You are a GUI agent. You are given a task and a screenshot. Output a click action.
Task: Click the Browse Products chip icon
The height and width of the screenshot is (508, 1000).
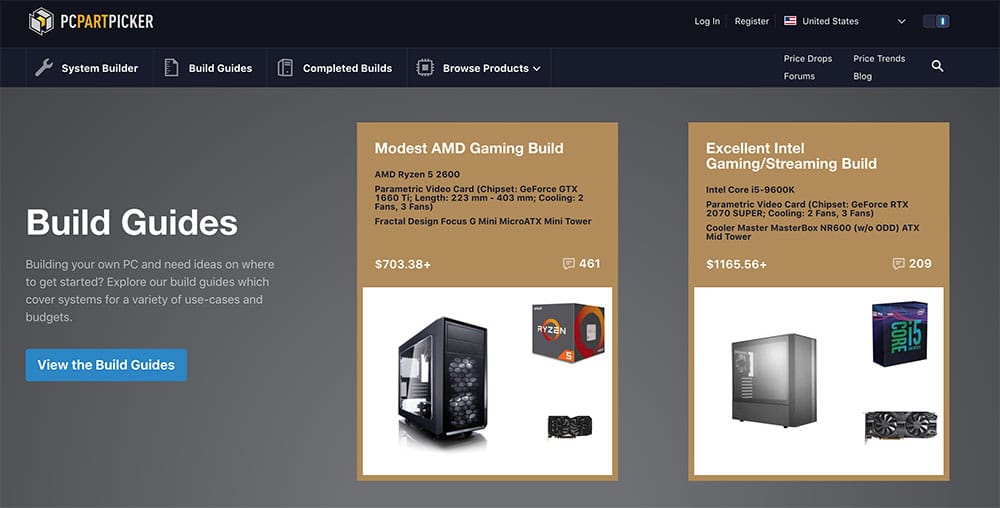425,68
